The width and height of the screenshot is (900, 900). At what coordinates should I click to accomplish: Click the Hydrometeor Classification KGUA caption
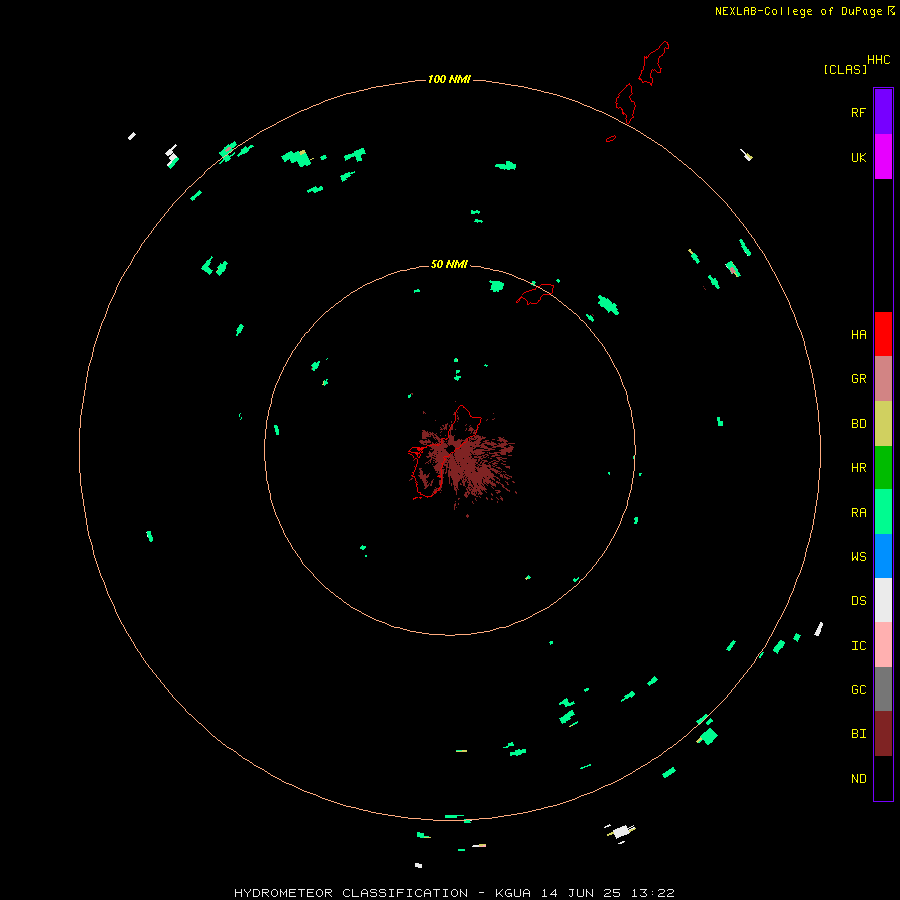pyautogui.click(x=454, y=893)
